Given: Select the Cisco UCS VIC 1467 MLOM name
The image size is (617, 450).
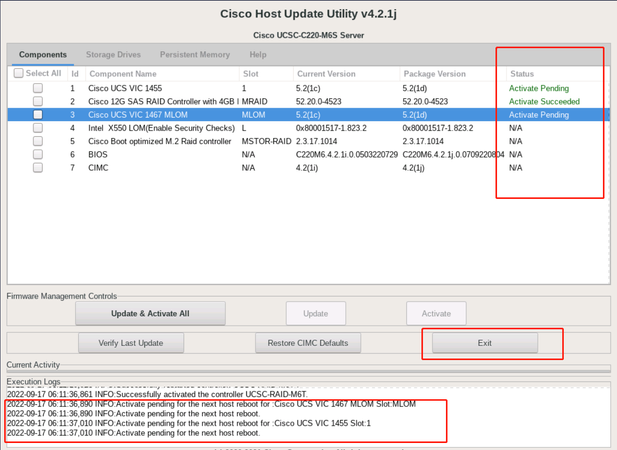Looking at the screenshot, I should pos(138,115).
